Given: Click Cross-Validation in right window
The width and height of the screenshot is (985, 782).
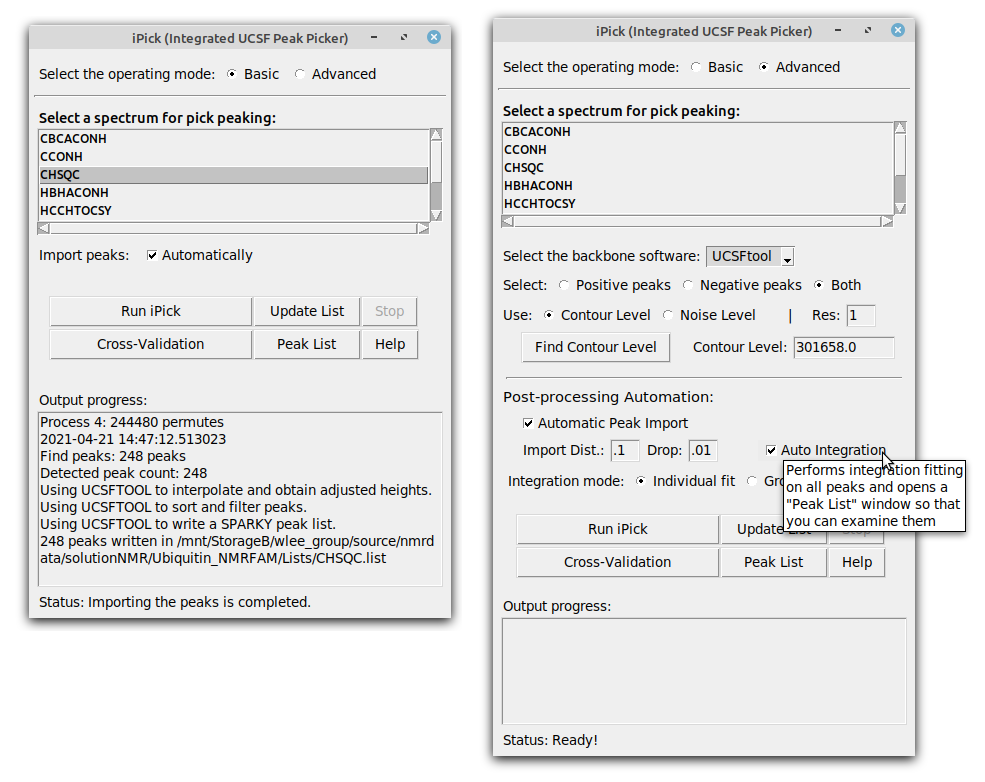Looking at the screenshot, I should [x=618, y=562].
